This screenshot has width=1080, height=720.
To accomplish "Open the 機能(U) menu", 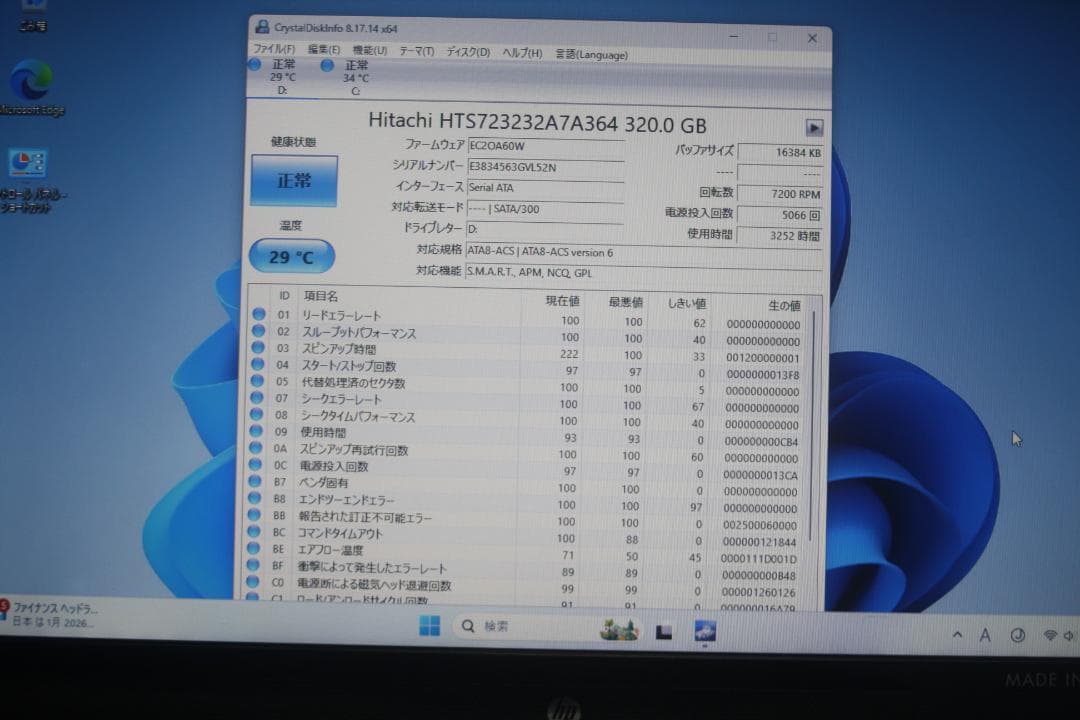I will 370,50.
